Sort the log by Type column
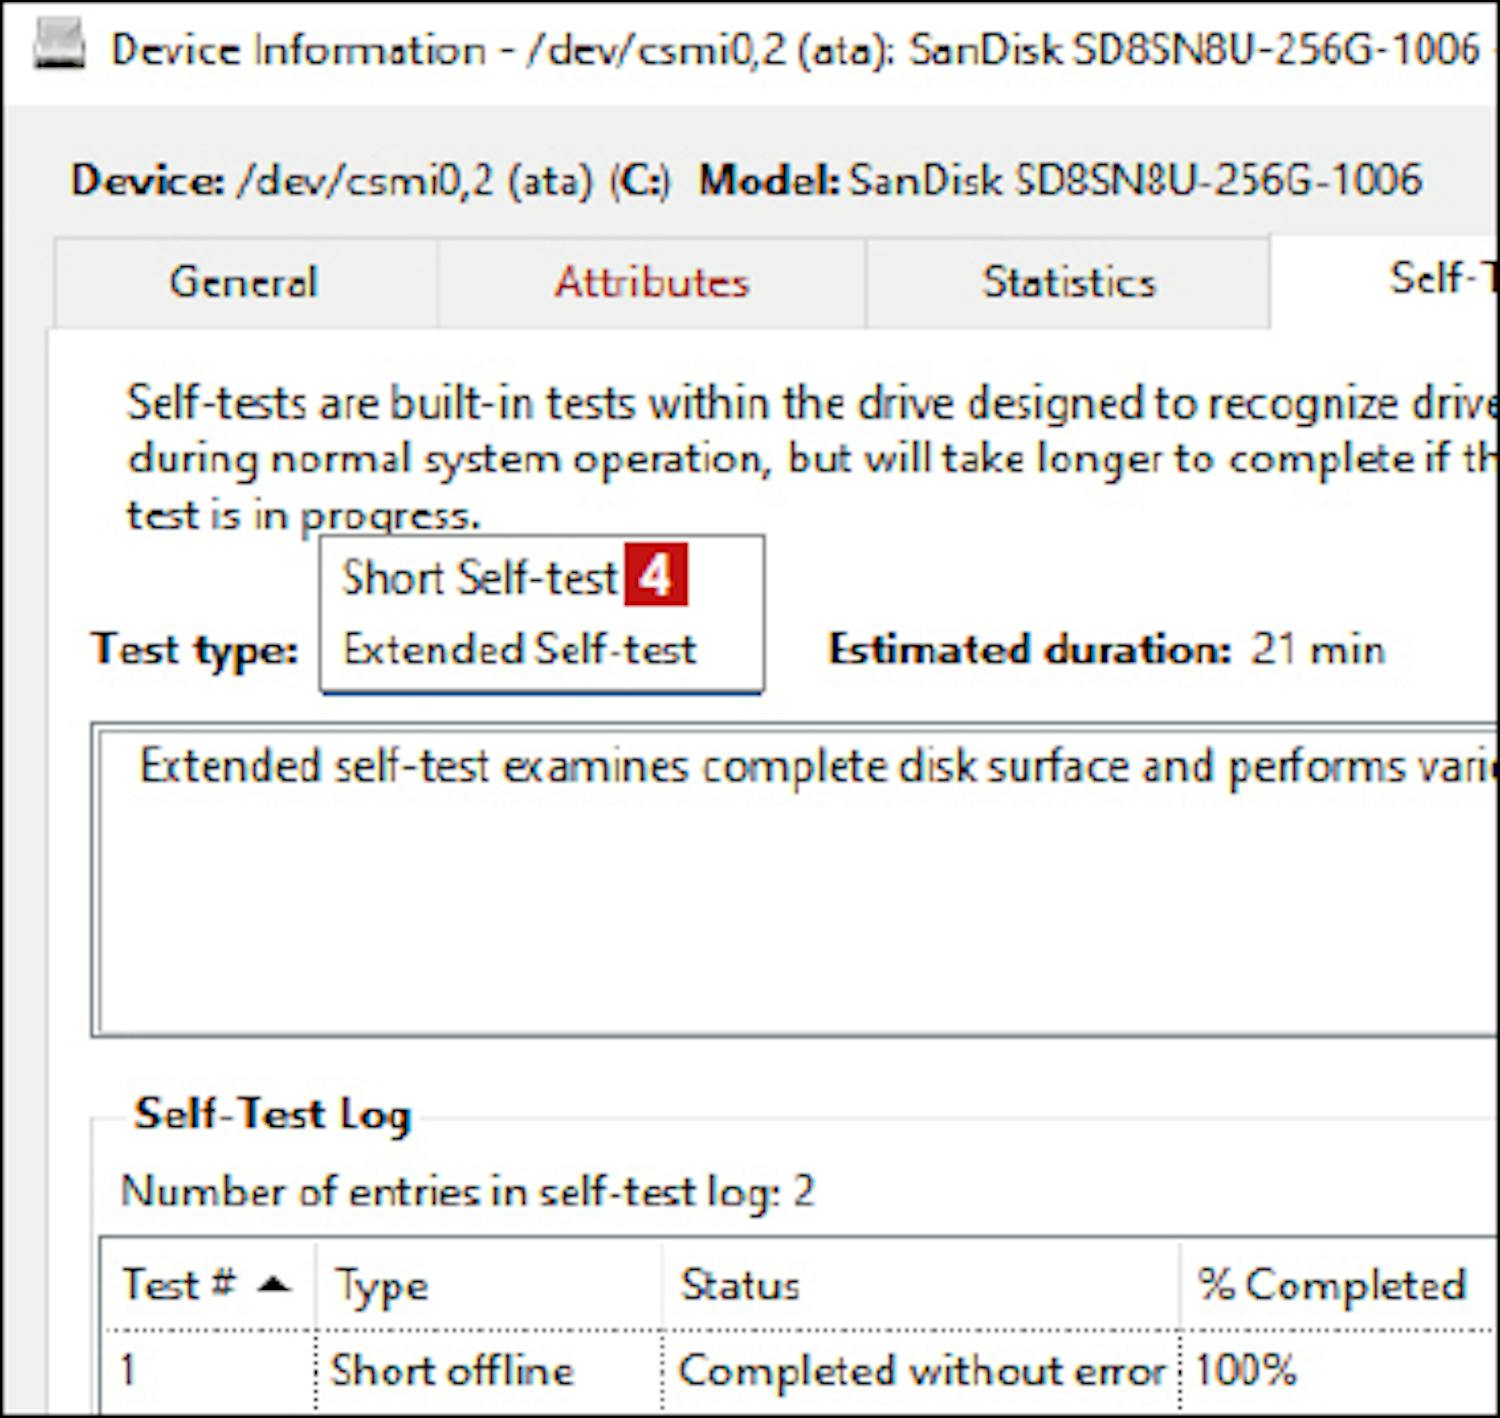 382,1286
